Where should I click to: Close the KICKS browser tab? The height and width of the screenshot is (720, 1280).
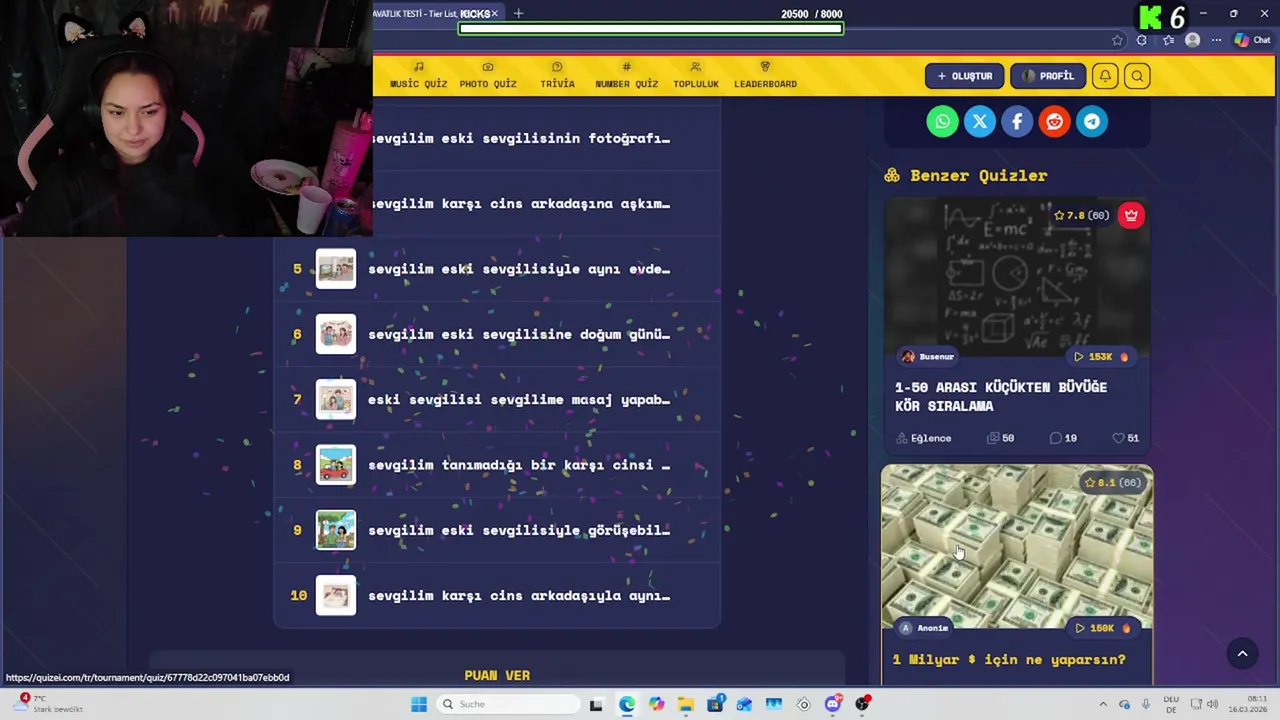click(x=494, y=14)
